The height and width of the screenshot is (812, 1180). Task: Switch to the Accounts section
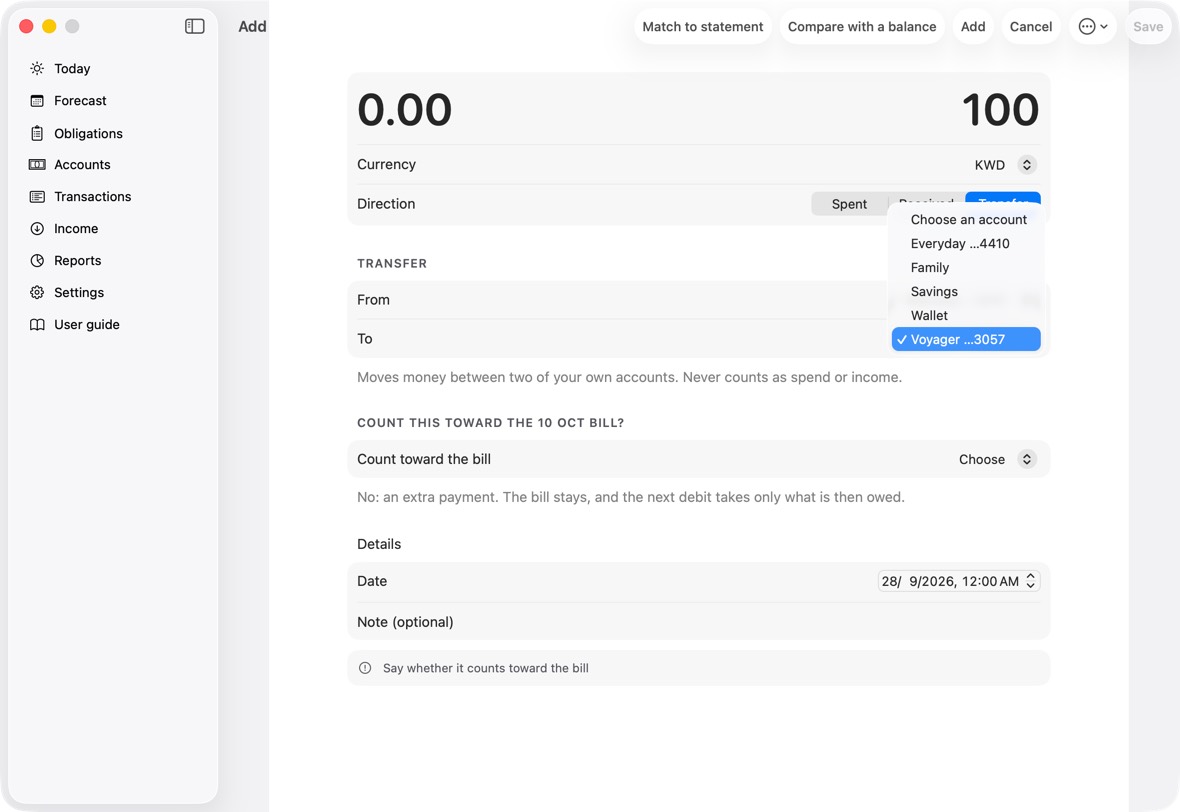[x=82, y=165]
